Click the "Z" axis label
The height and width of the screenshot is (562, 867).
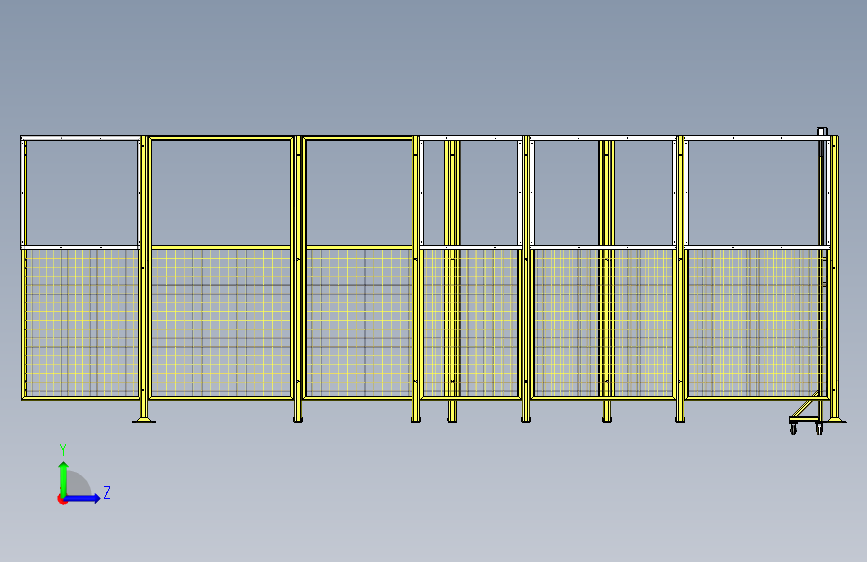point(107,492)
